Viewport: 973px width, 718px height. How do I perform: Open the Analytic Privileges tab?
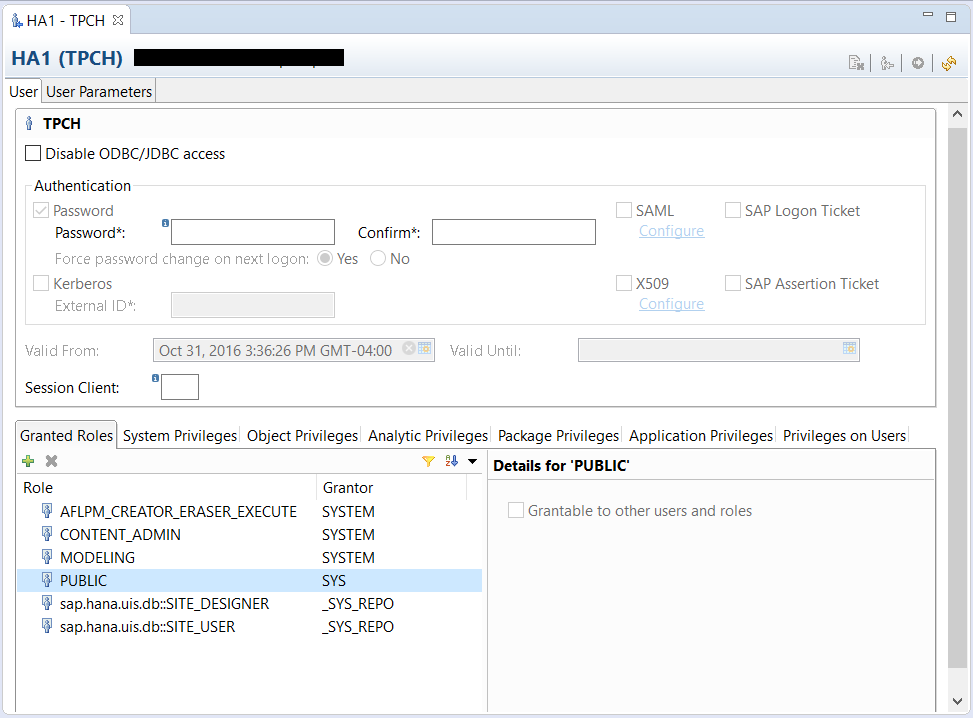pyautogui.click(x=428, y=436)
